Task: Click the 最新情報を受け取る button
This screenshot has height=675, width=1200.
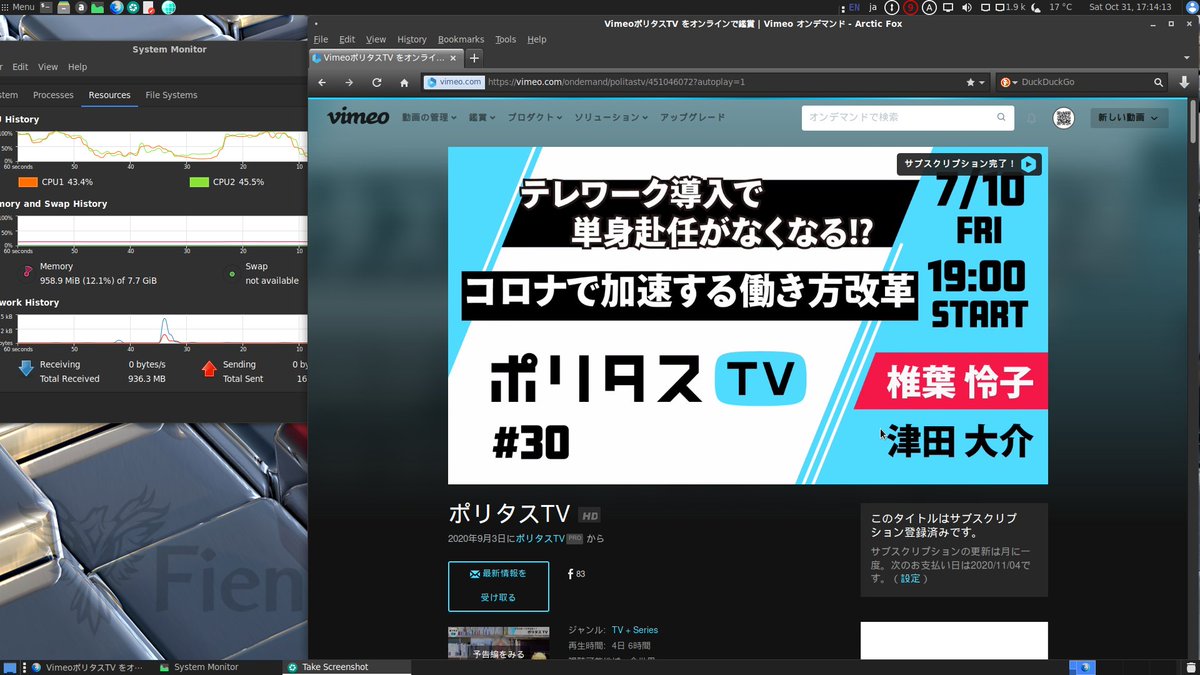Action: [x=498, y=585]
